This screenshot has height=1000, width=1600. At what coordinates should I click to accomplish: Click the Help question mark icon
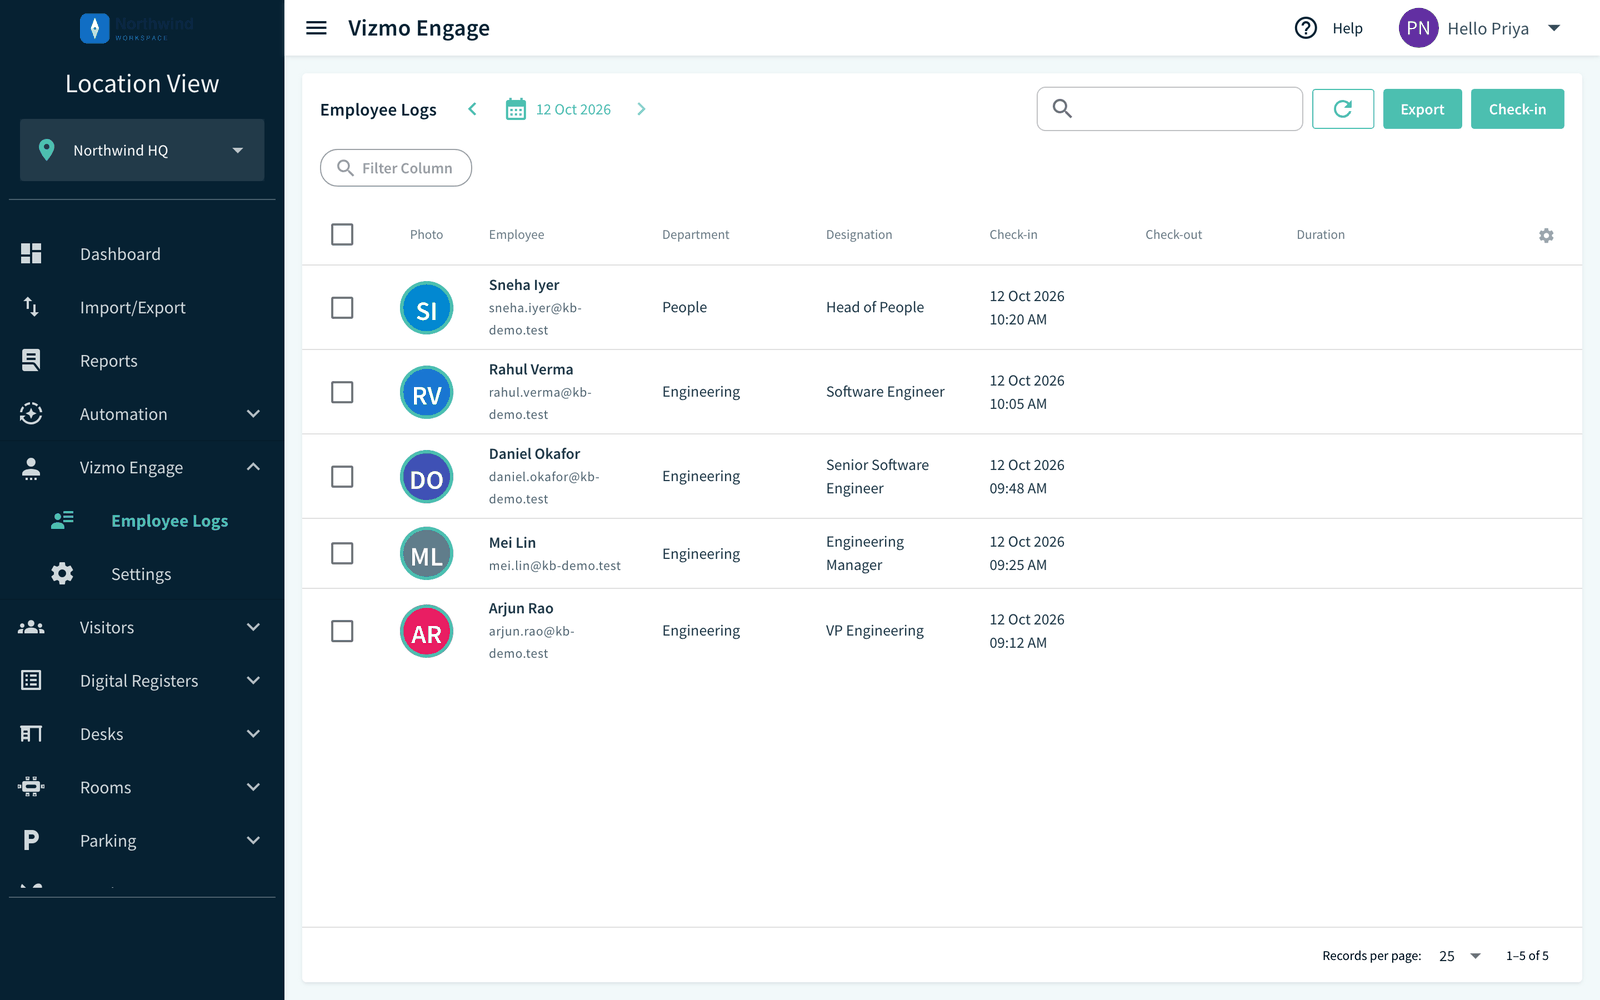tap(1306, 28)
